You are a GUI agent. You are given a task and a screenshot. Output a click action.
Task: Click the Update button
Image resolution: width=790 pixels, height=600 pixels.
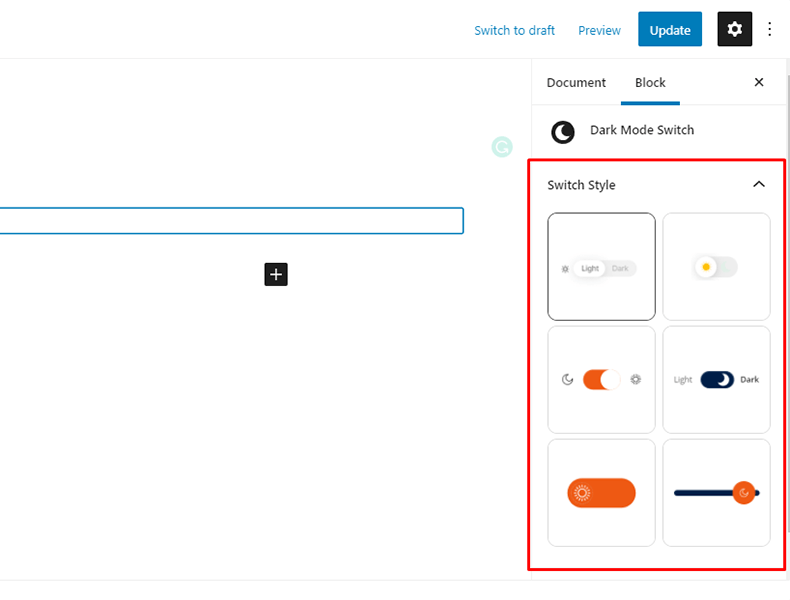tap(670, 30)
